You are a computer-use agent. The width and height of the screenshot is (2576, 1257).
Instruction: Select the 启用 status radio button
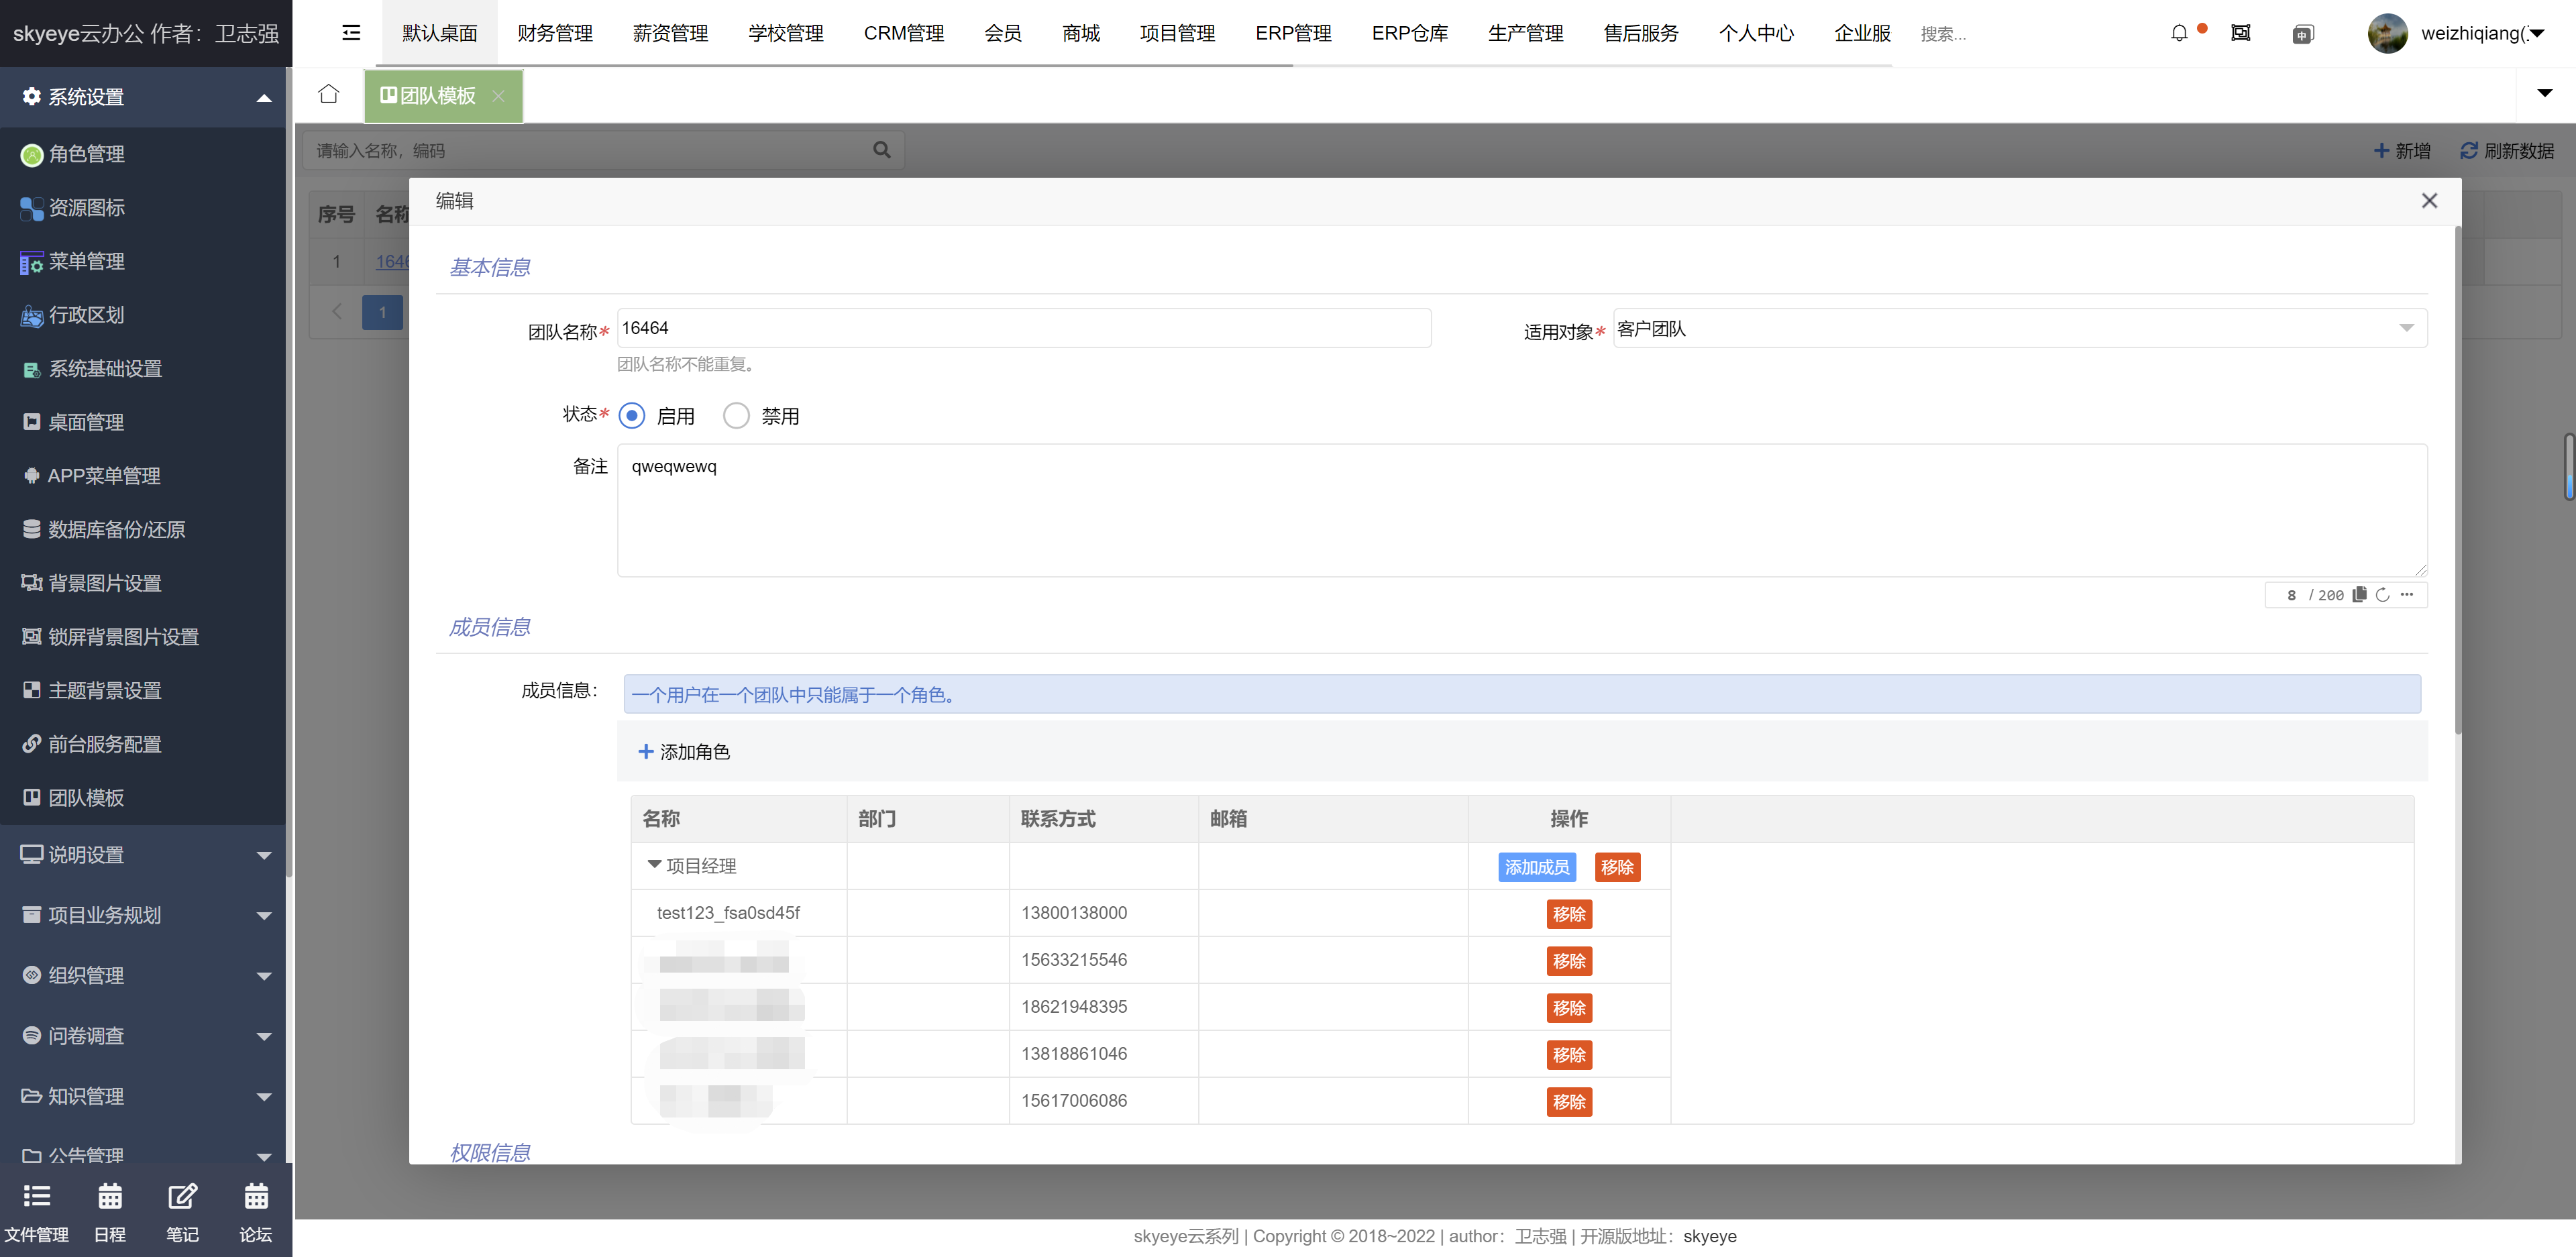coord(632,415)
